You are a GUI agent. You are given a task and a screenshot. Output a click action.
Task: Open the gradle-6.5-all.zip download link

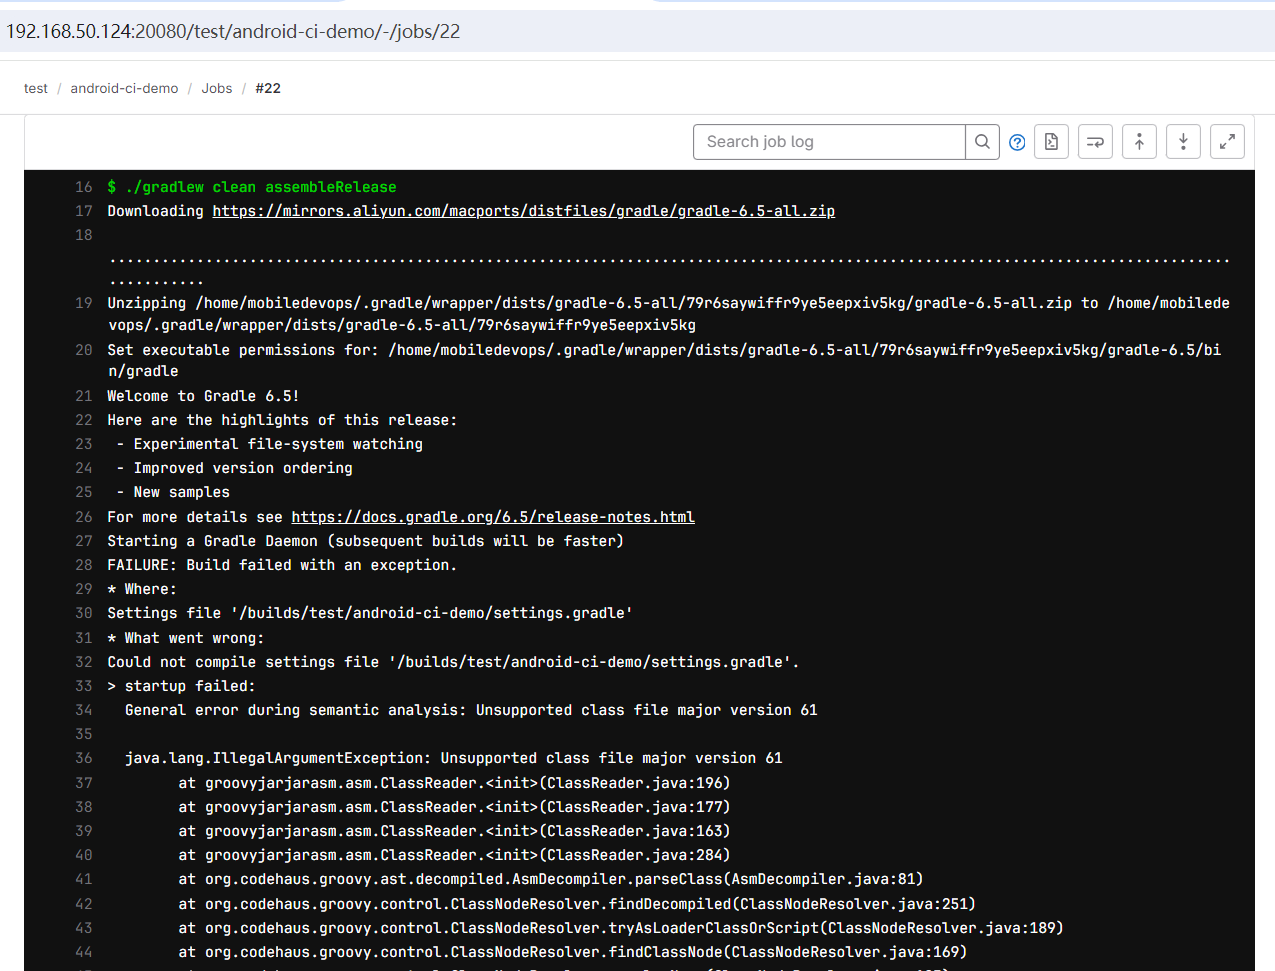[523, 210]
